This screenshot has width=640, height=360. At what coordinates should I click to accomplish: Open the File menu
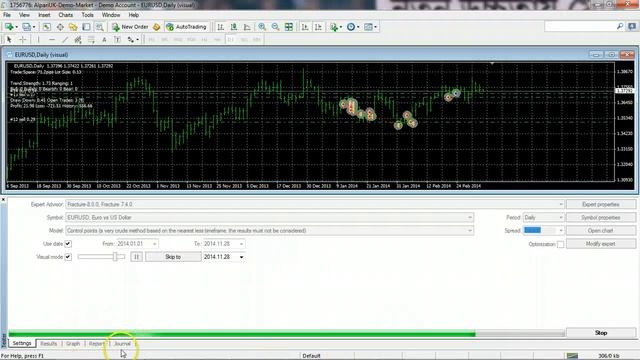pyautogui.click(x=7, y=15)
